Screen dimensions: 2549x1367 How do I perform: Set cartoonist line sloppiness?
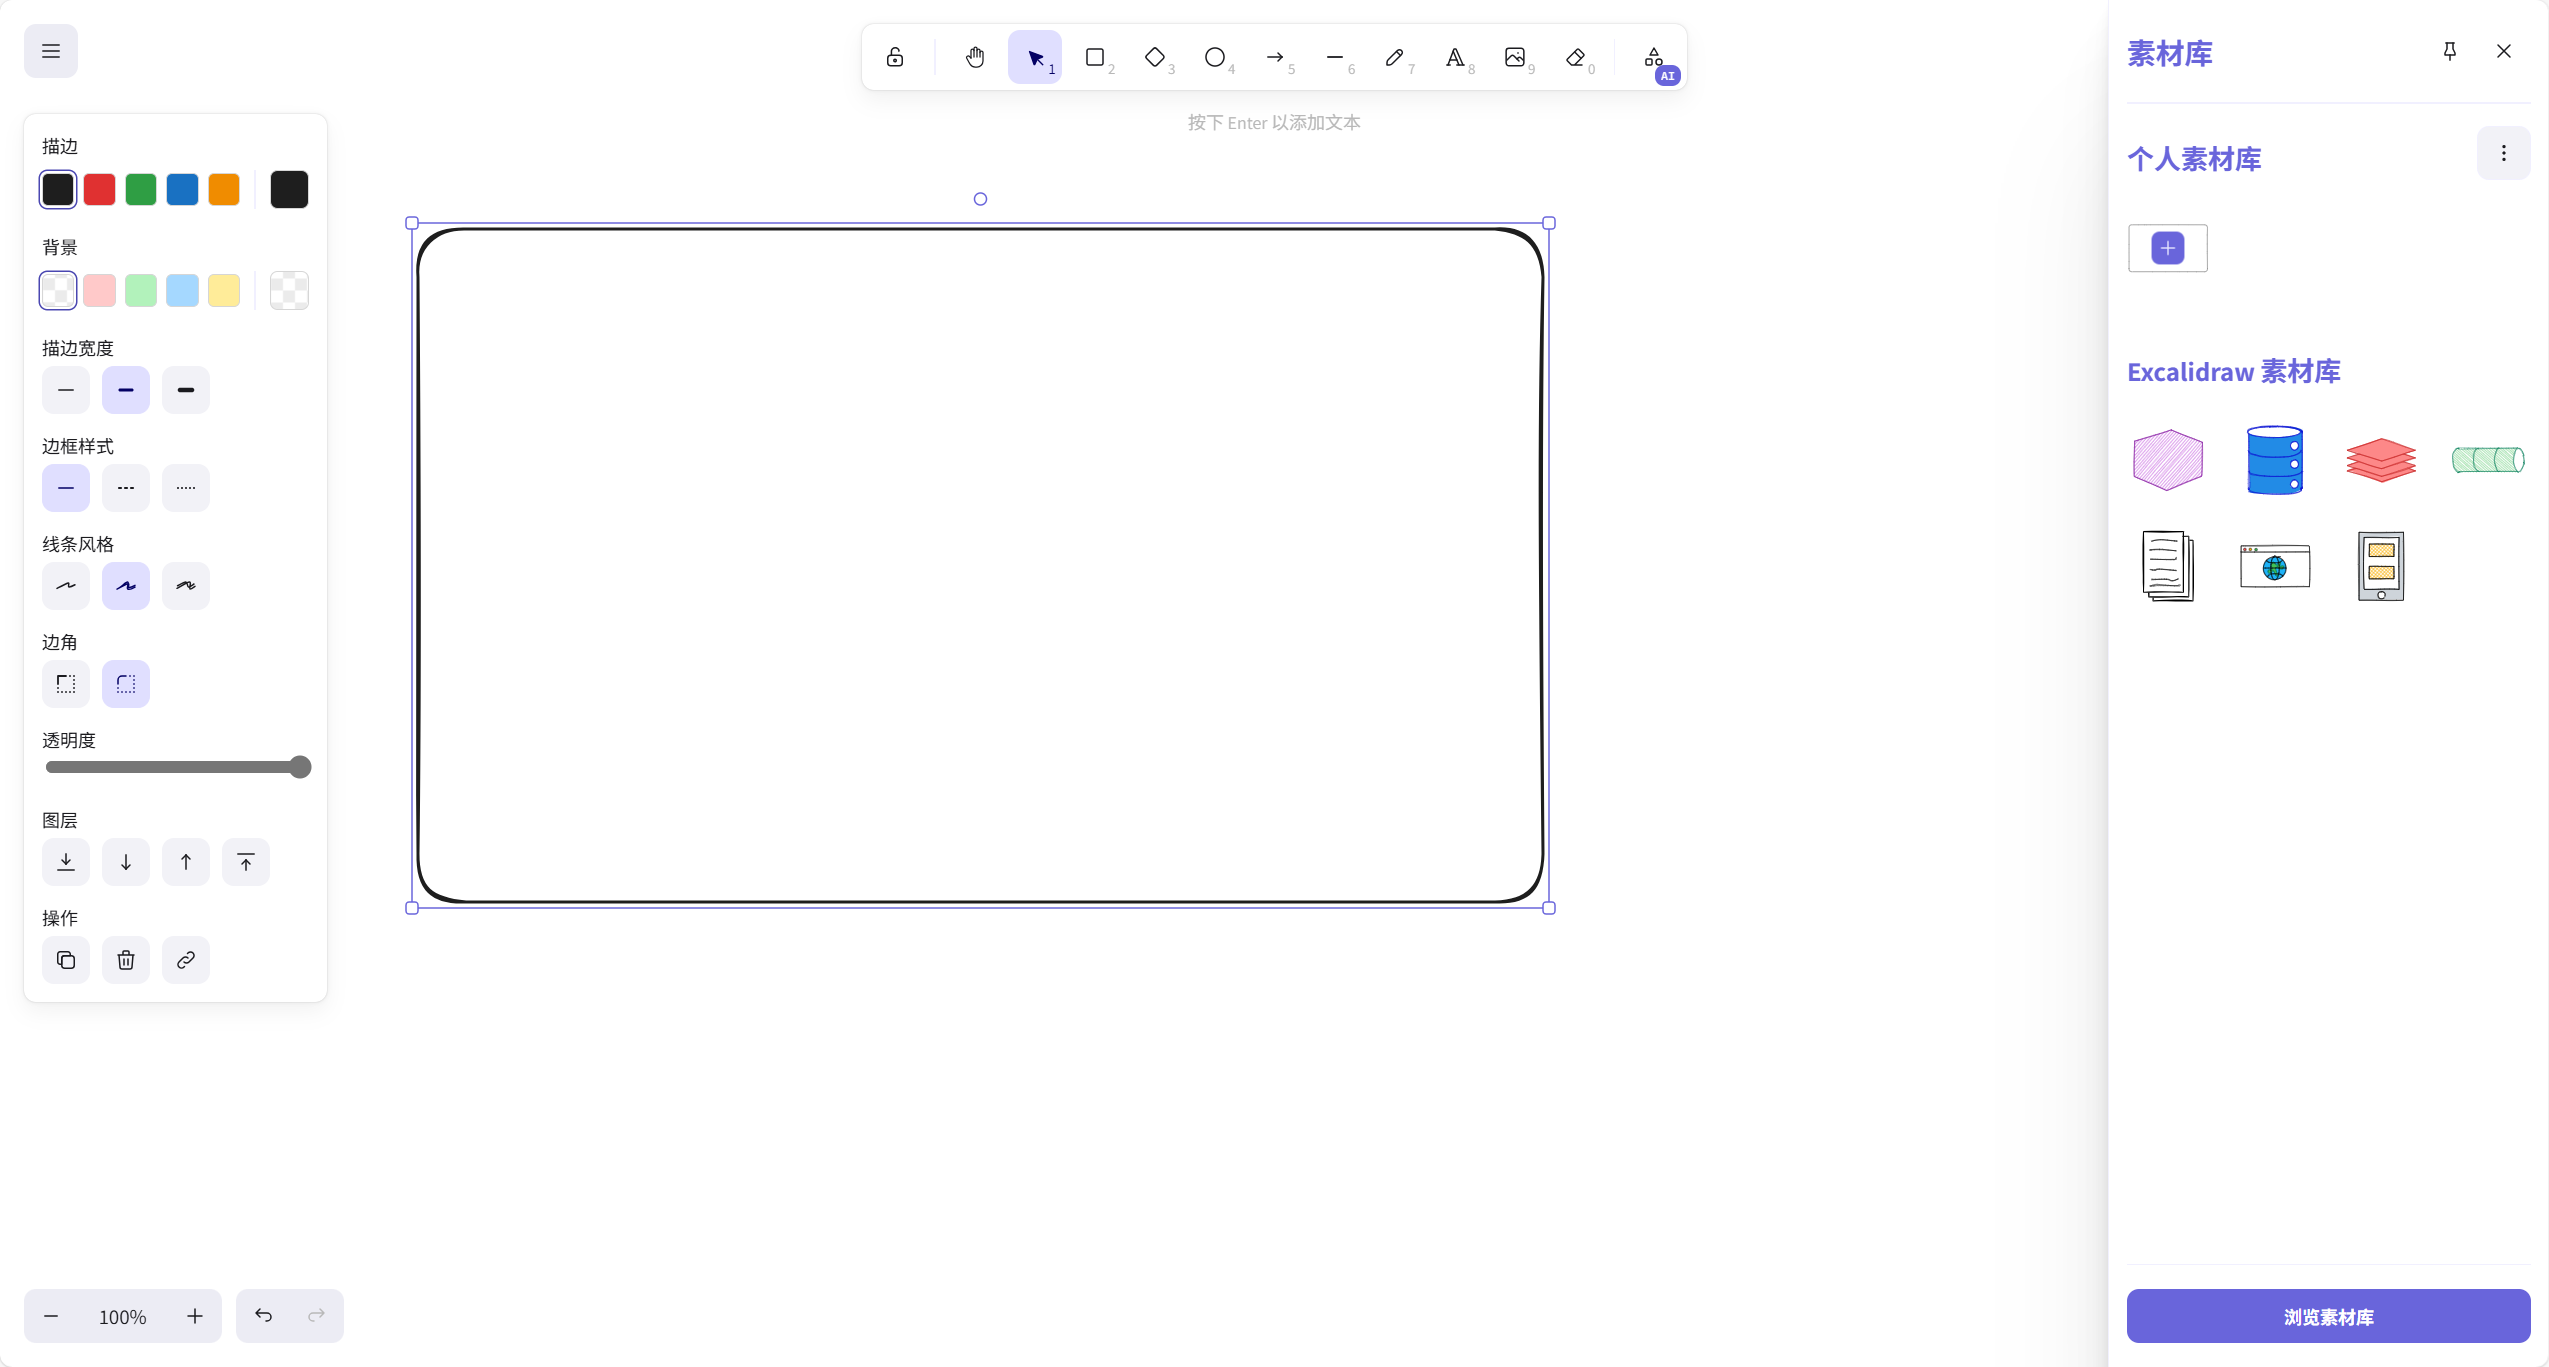pyautogui.click(x=186, y=586)
